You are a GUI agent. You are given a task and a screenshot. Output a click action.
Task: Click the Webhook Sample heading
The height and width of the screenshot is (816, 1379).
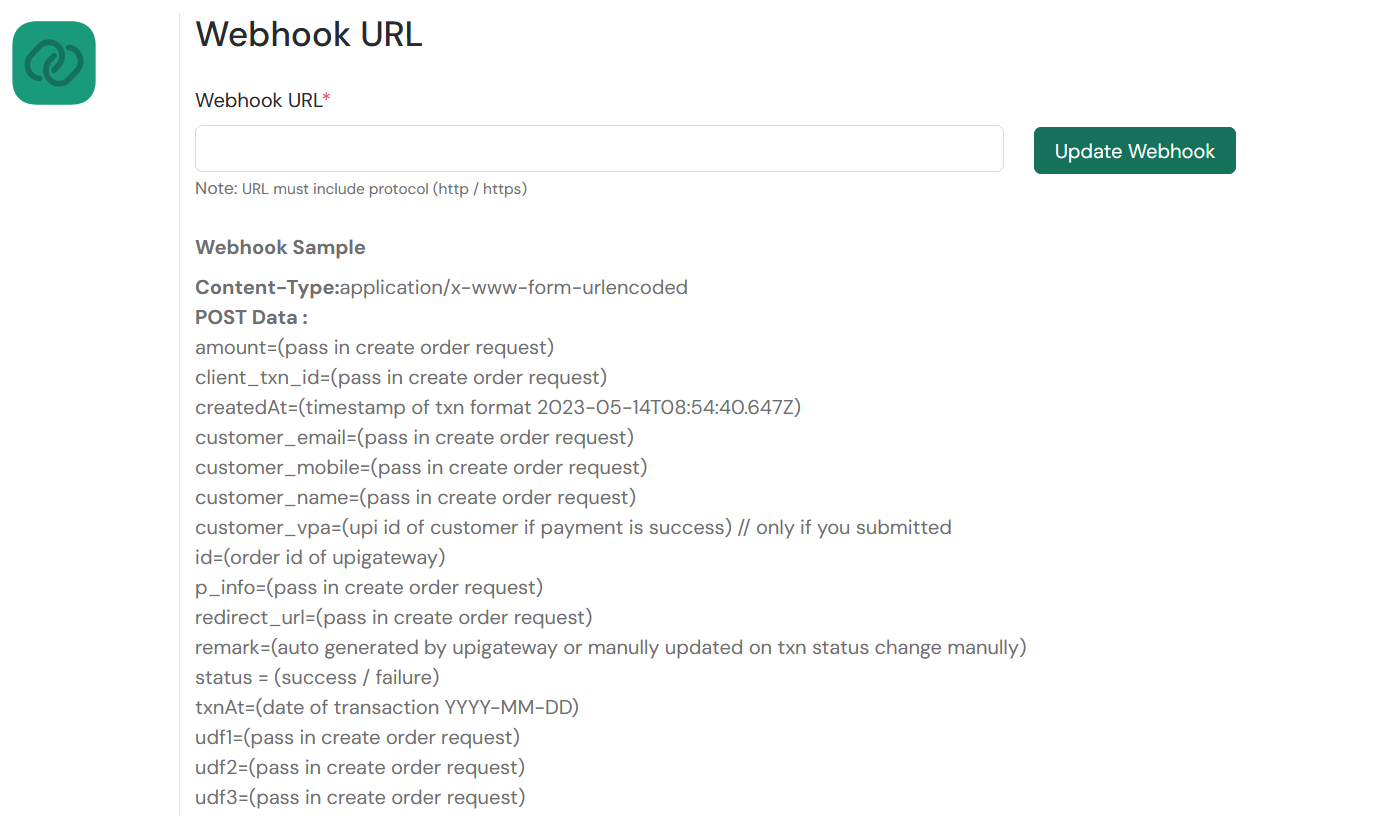280,247
